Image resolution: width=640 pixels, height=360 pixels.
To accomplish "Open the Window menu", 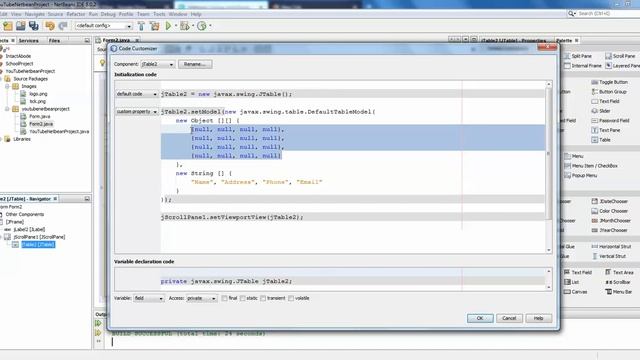I will coord(178,14).
